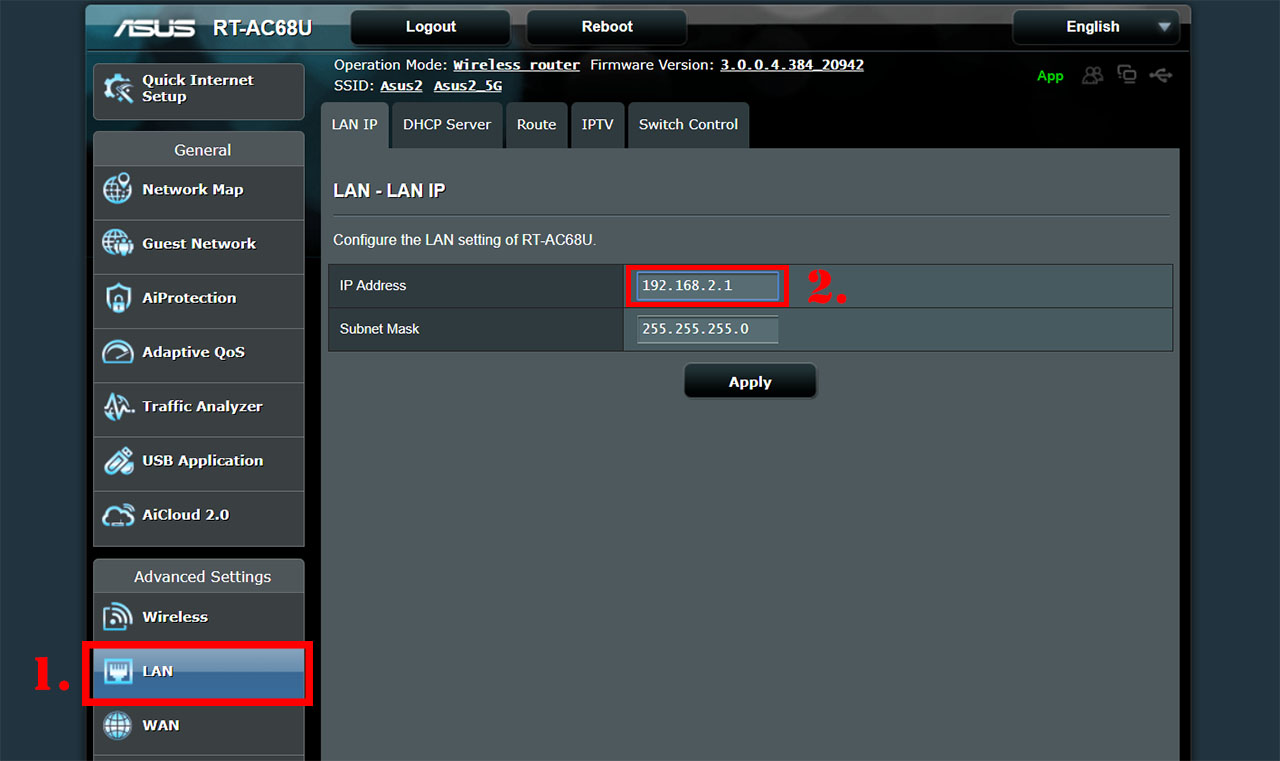
Task: Click the Asus2_5G SSID link
Action: [468, 86]
